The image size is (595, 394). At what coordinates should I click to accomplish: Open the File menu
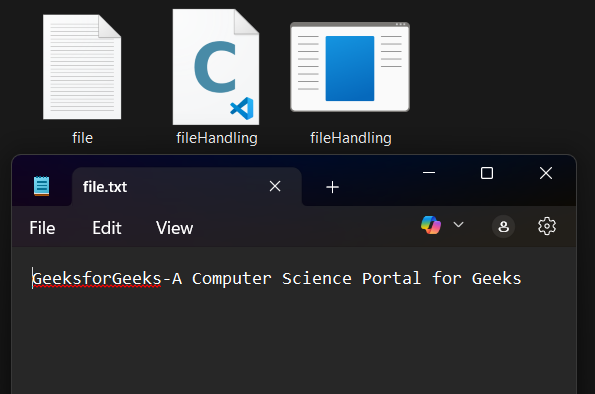[42, 228]
